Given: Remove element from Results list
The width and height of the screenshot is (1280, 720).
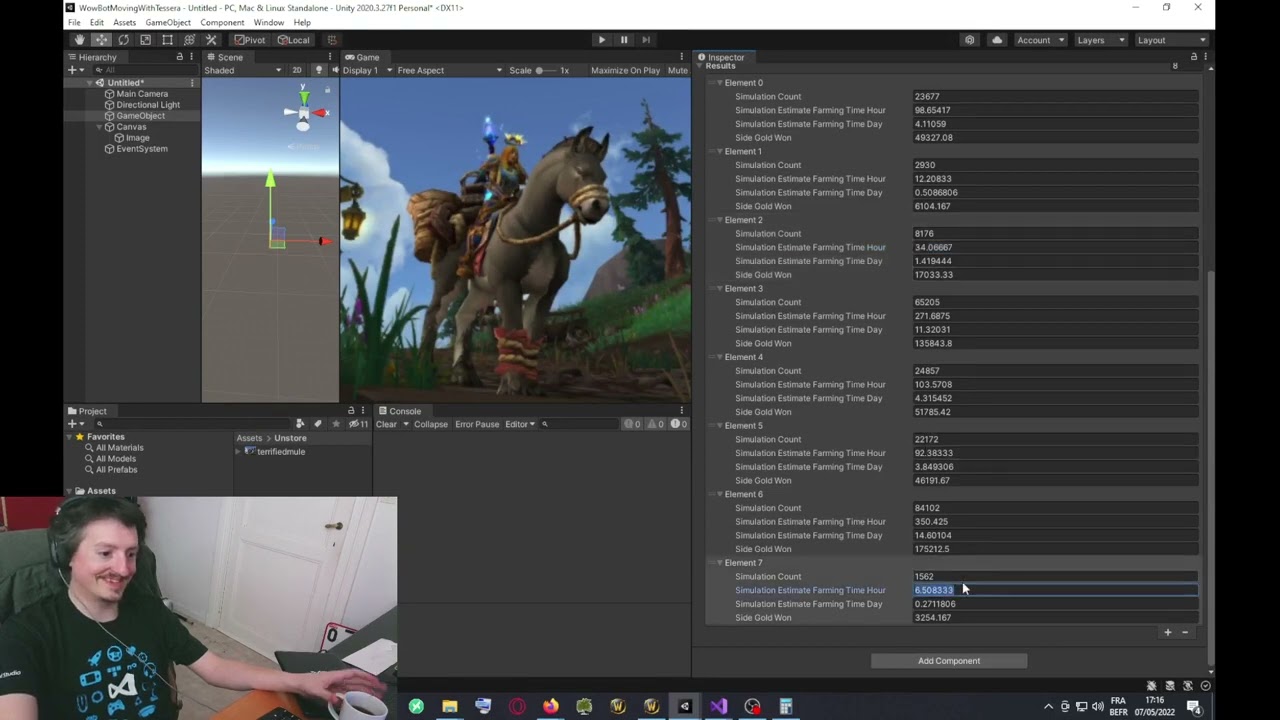Looking at the screenshot, I should [x=1185, y=632].
